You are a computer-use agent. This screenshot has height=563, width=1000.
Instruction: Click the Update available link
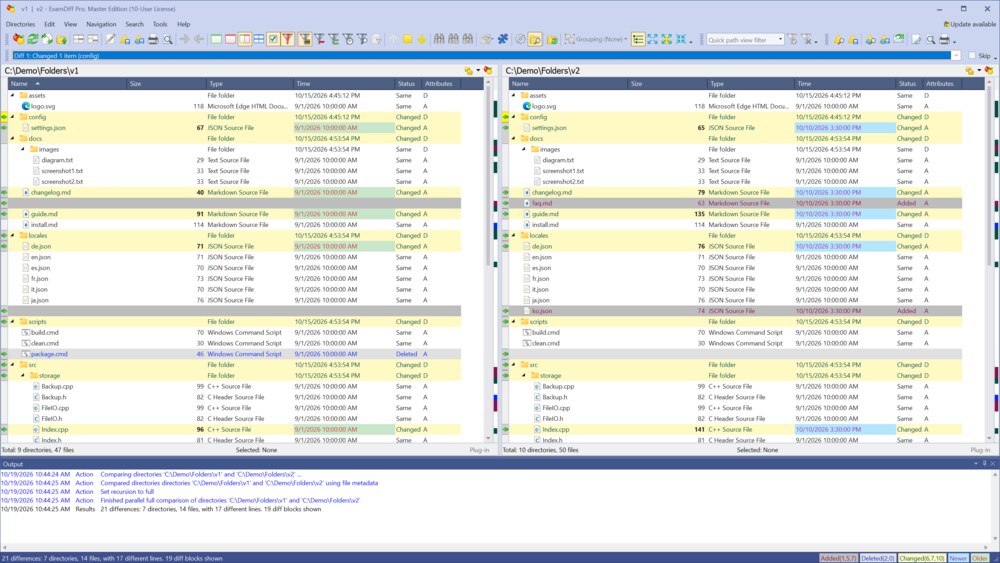[969, 24]
